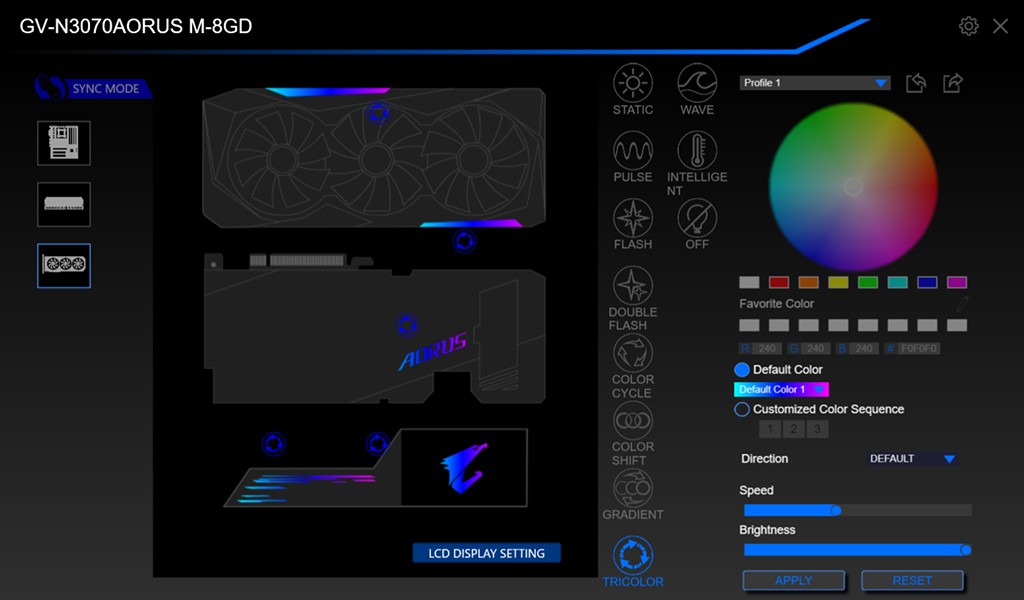Switch to the RAM memory device tab
This screenshot has height=600, width=1024.
tap(64, 204)
